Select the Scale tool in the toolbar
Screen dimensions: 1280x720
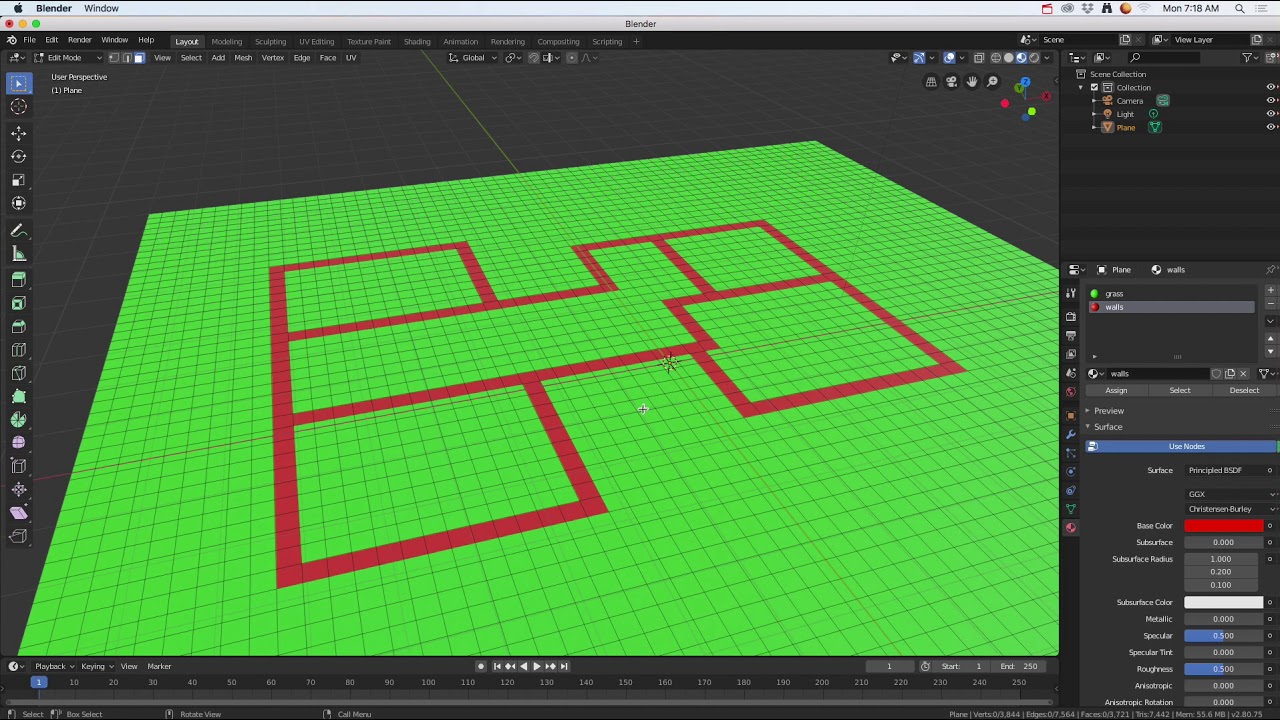coord(18,180)
